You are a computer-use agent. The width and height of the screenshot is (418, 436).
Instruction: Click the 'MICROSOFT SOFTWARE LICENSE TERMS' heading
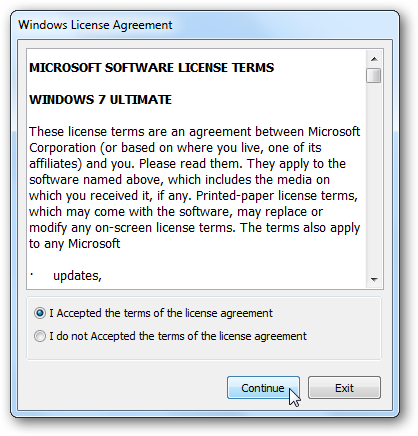coord(152,68)
